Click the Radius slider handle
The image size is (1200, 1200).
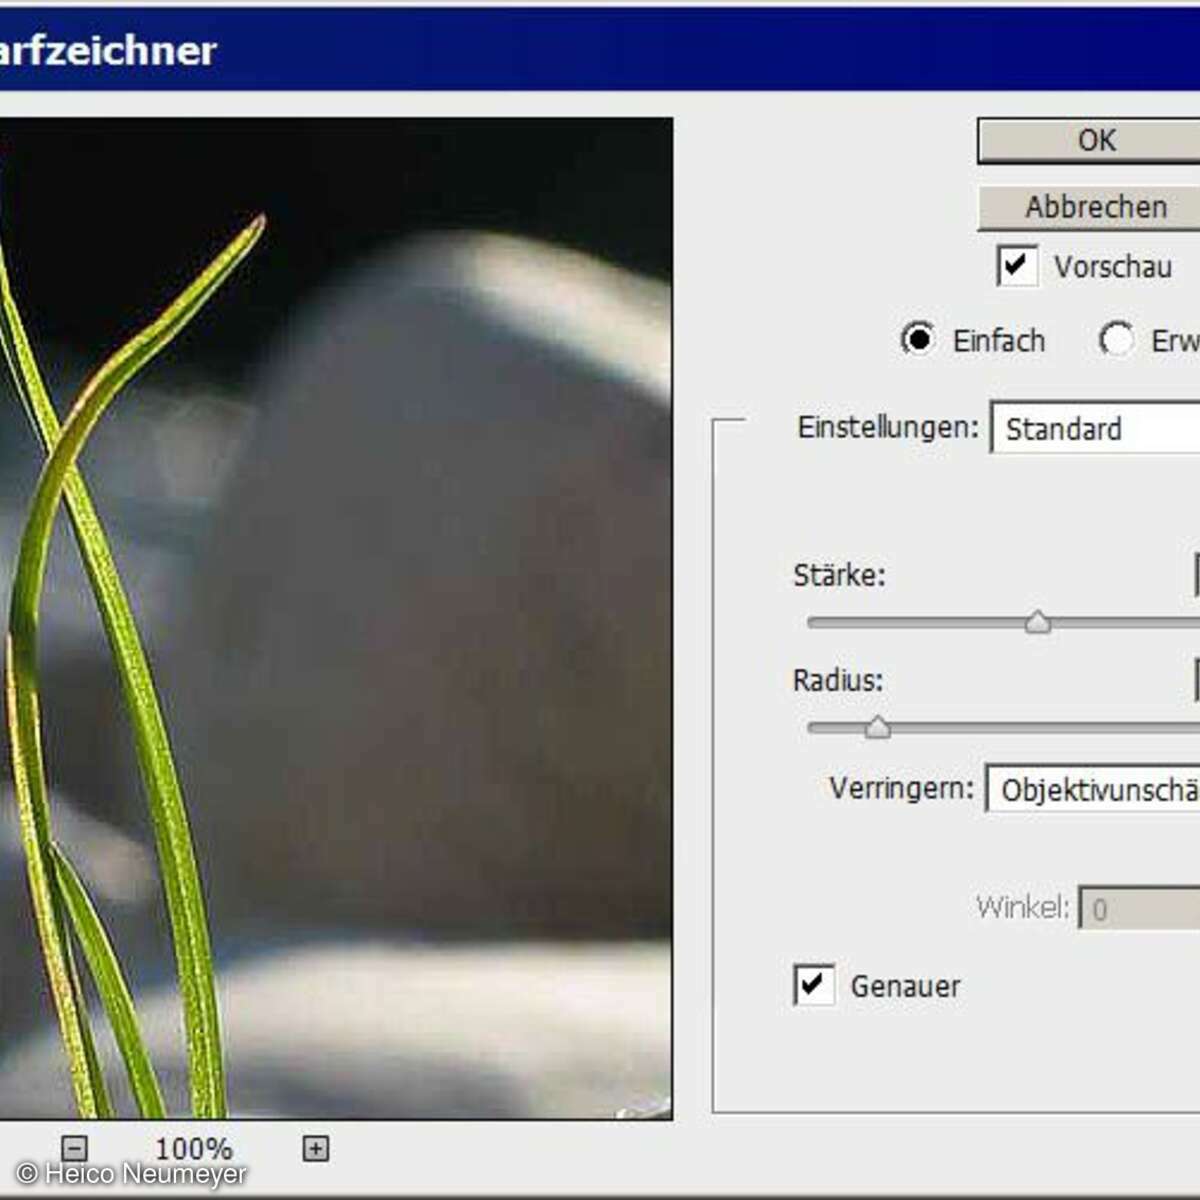[877, 728]
